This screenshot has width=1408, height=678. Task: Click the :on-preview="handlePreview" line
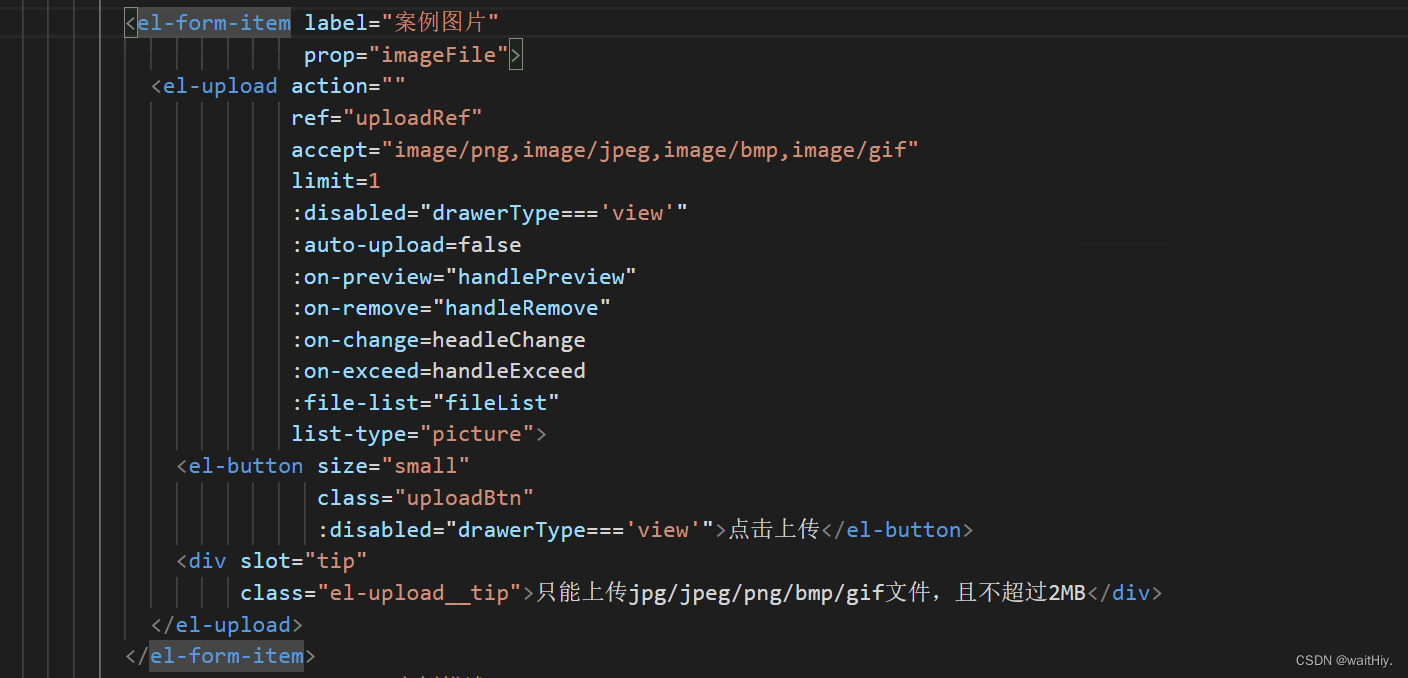464,276
